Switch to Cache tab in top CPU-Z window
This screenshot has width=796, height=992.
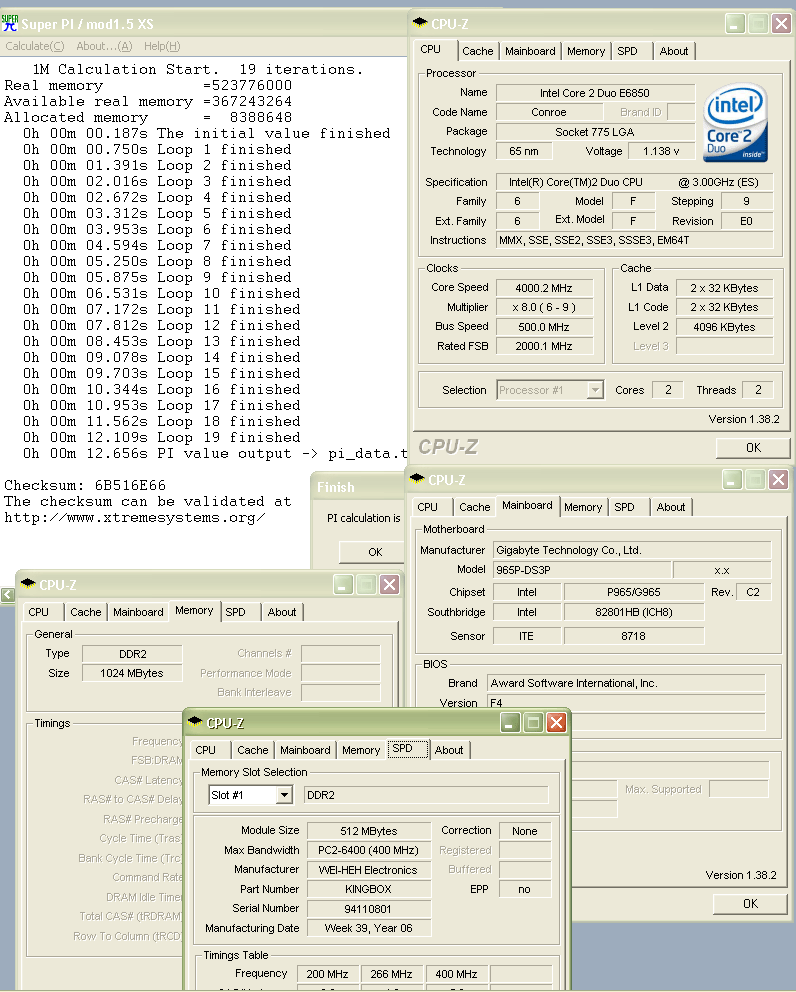pyautogui.click(x=478, y=51)
